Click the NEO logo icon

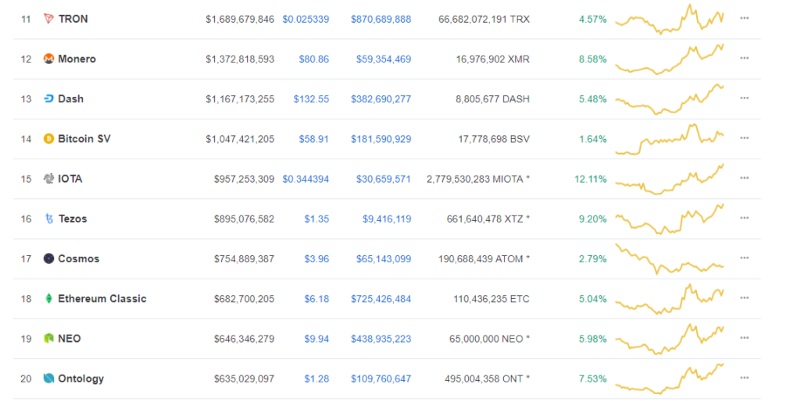coord(48,338)
